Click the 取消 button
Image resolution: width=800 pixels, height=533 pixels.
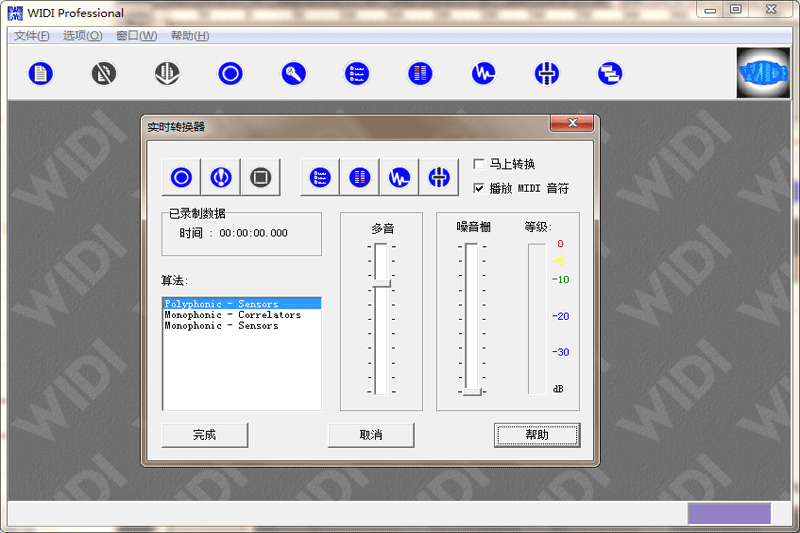371,435
